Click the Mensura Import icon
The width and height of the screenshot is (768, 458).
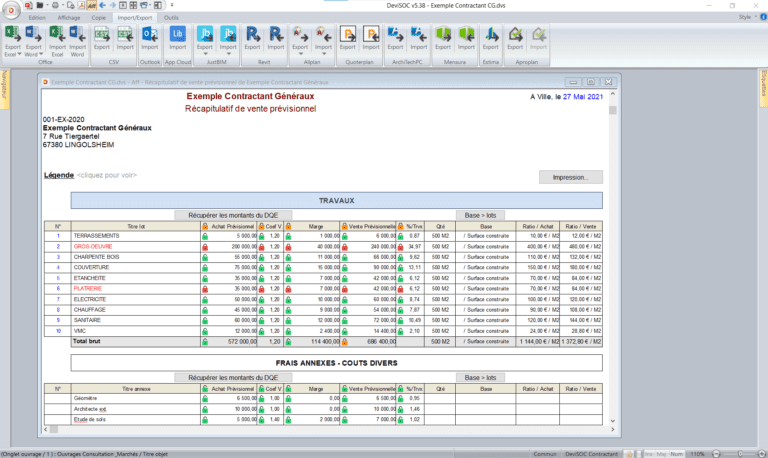[x=466, y=35]
